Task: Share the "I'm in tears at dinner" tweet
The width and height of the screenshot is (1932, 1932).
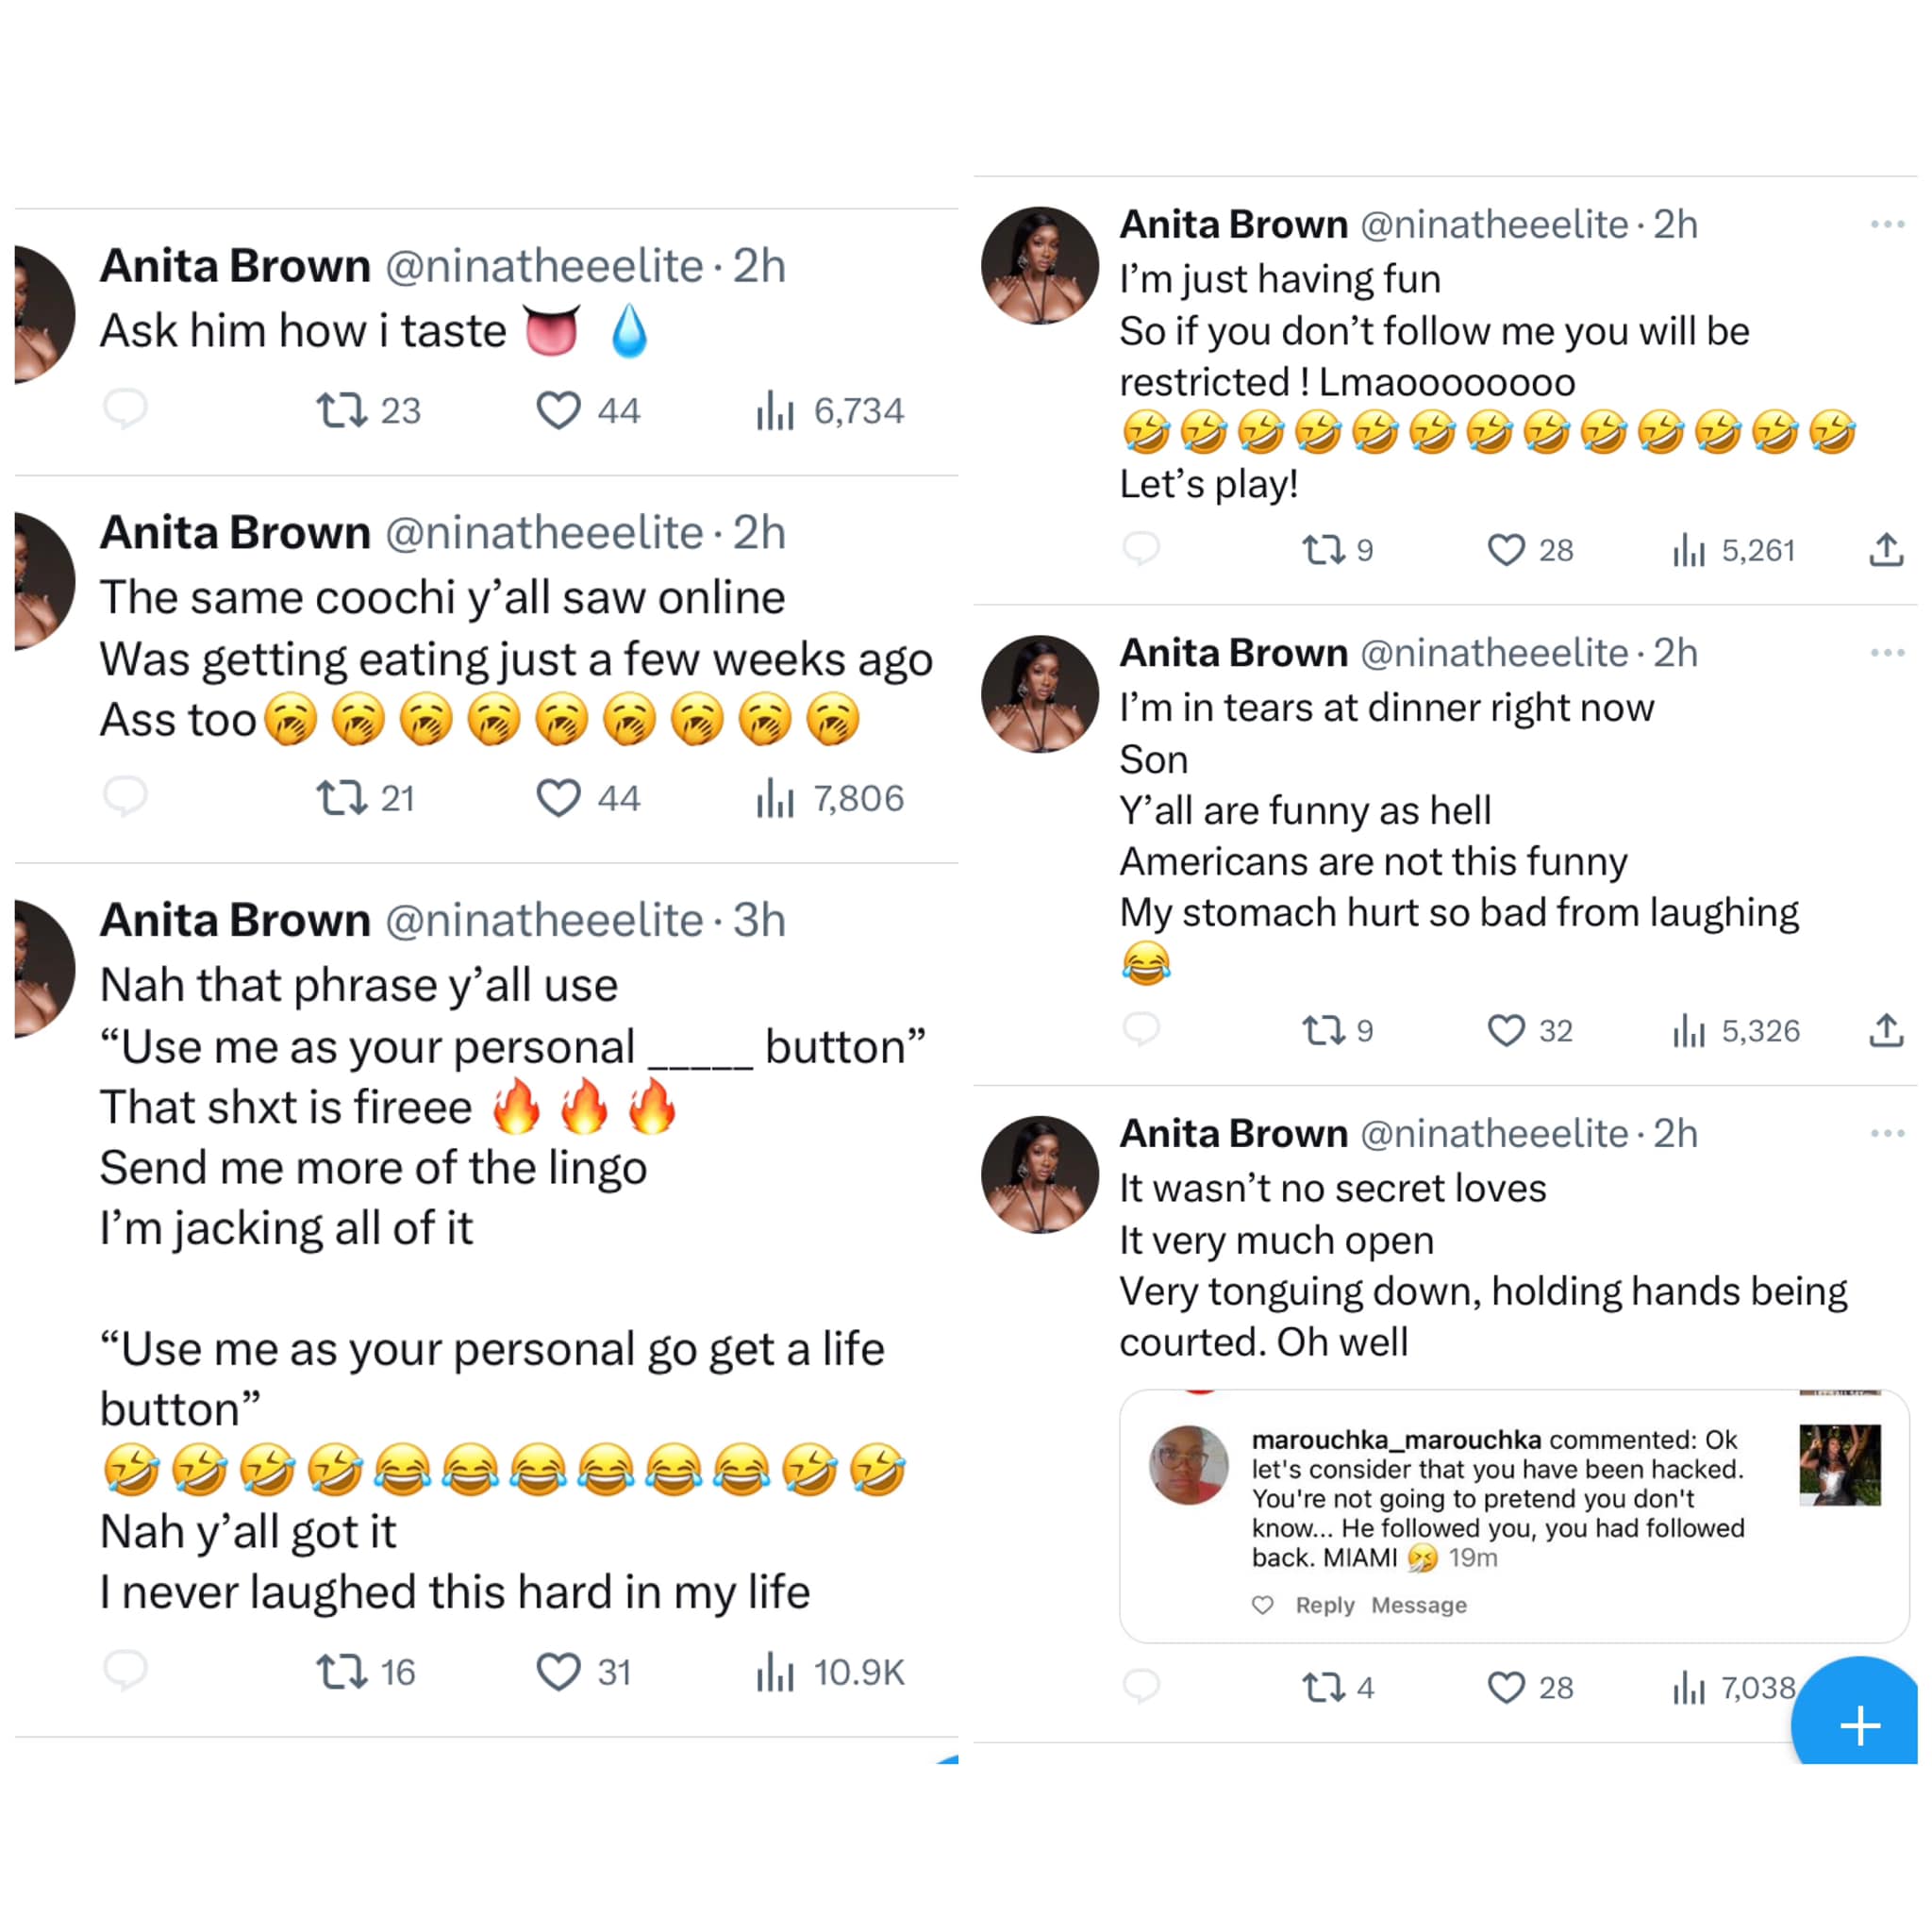Action: 1885,1030
